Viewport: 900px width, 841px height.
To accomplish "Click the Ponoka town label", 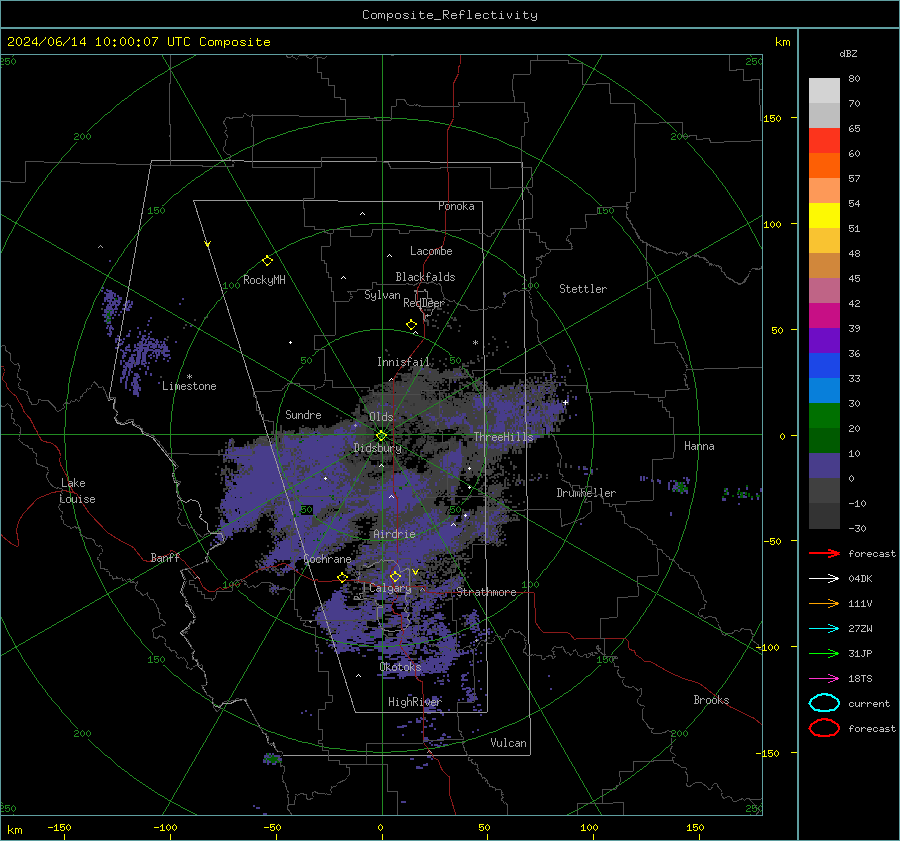I will click(456, 206).
